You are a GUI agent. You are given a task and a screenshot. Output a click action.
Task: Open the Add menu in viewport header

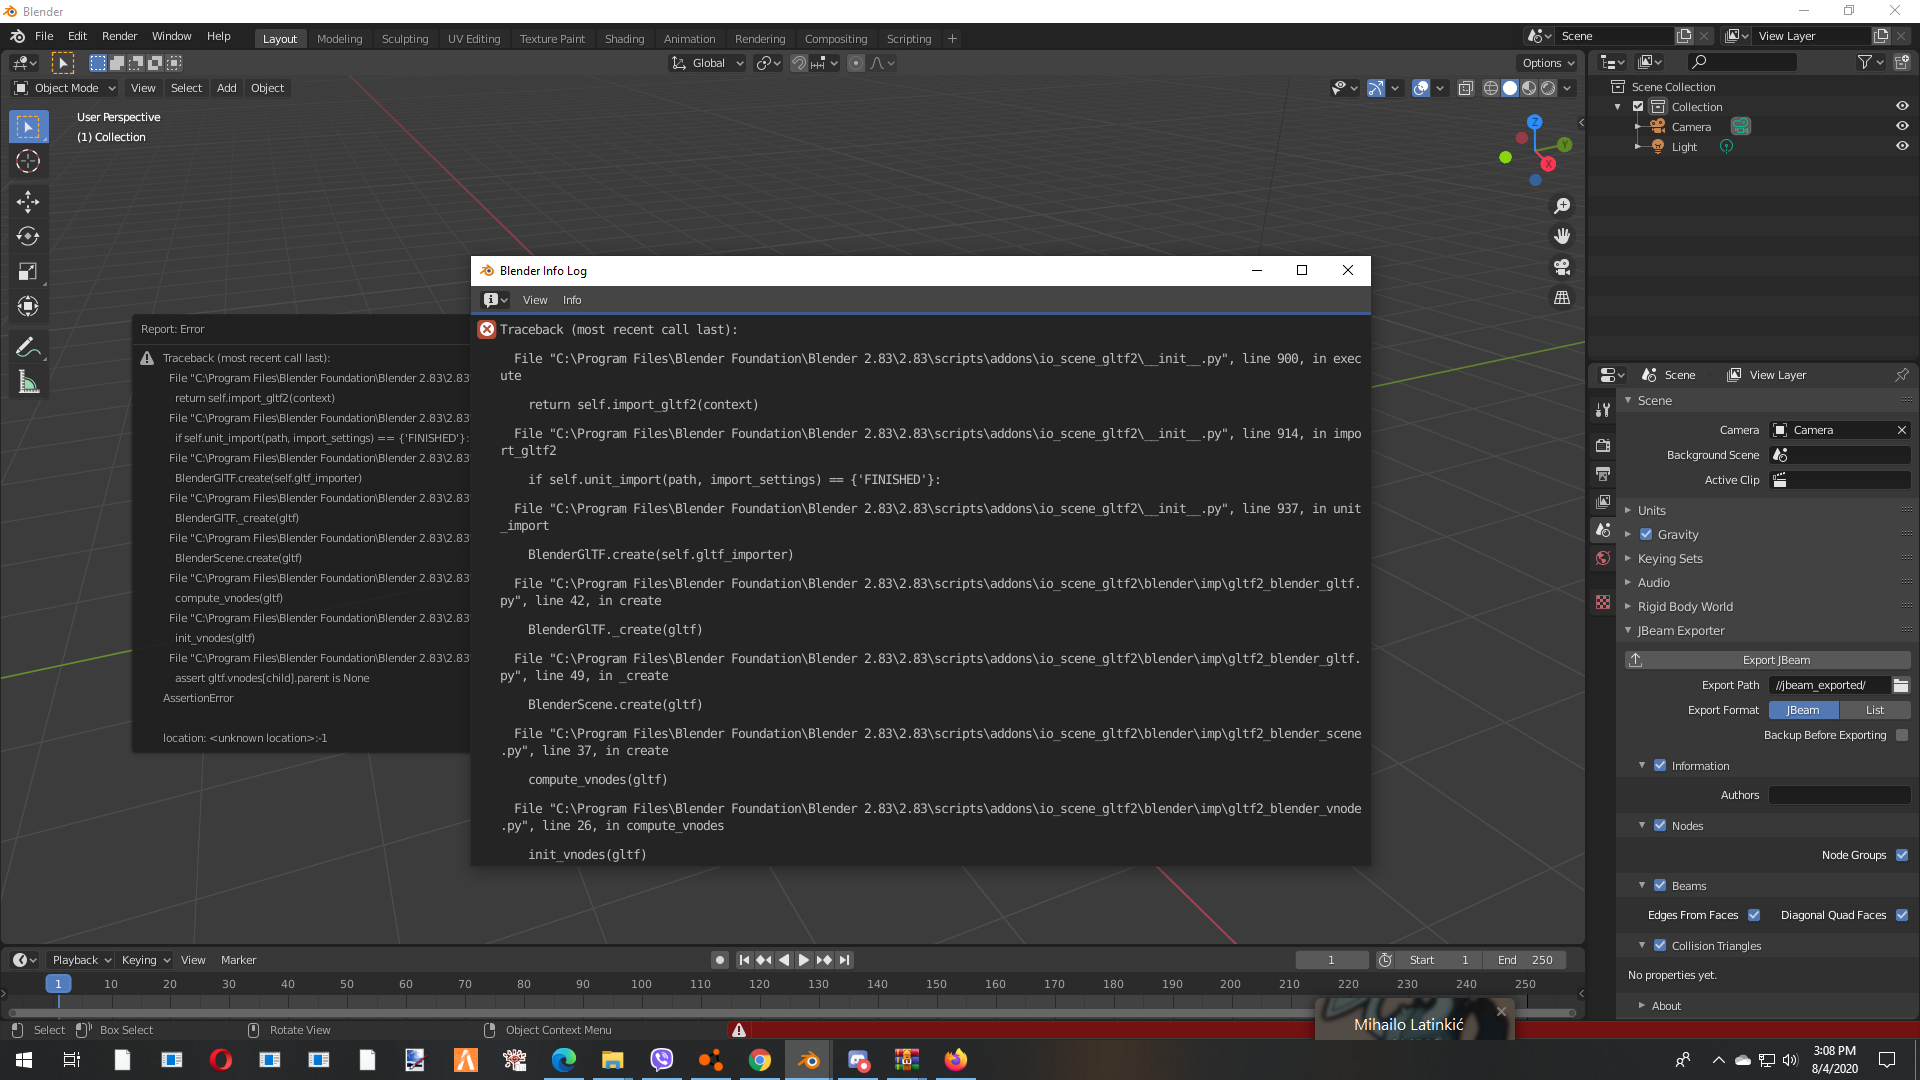227,88
